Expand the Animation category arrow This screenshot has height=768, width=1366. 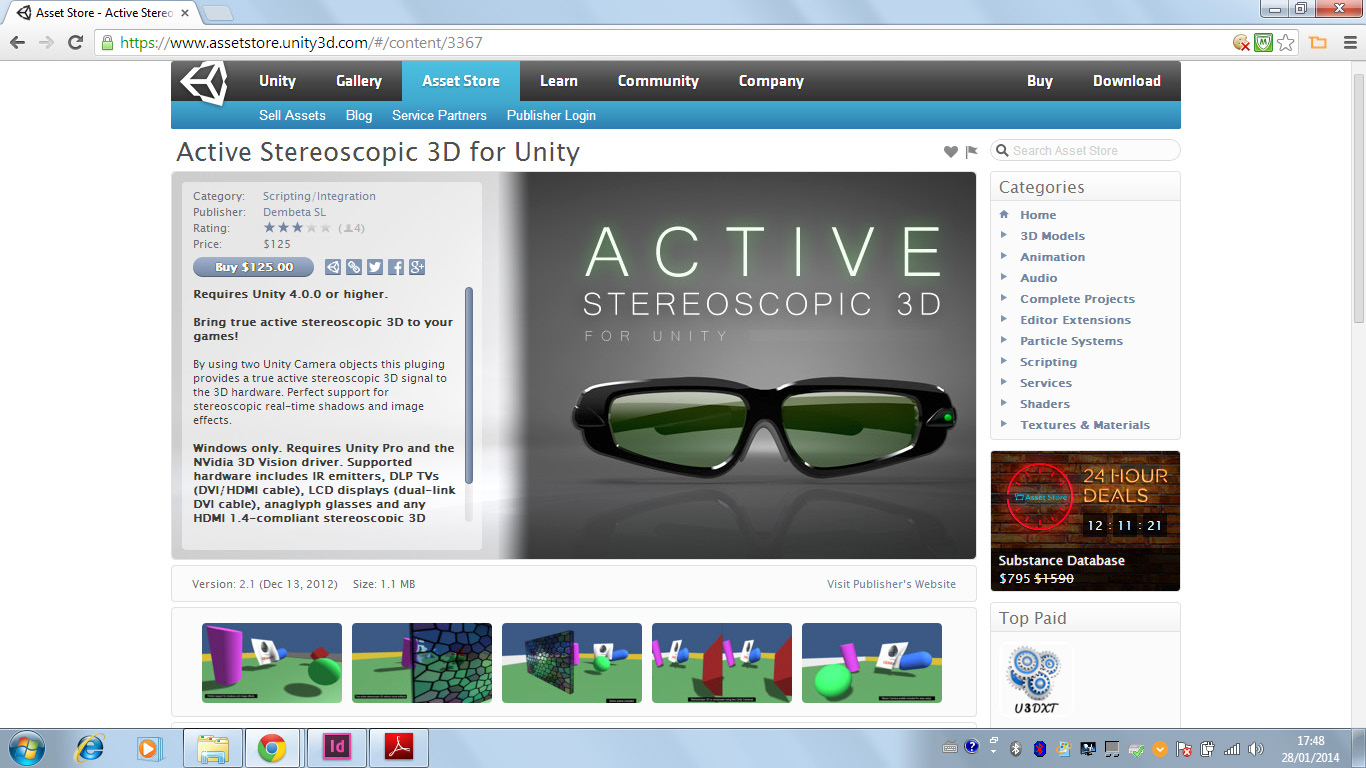(x=1004, y=256)
